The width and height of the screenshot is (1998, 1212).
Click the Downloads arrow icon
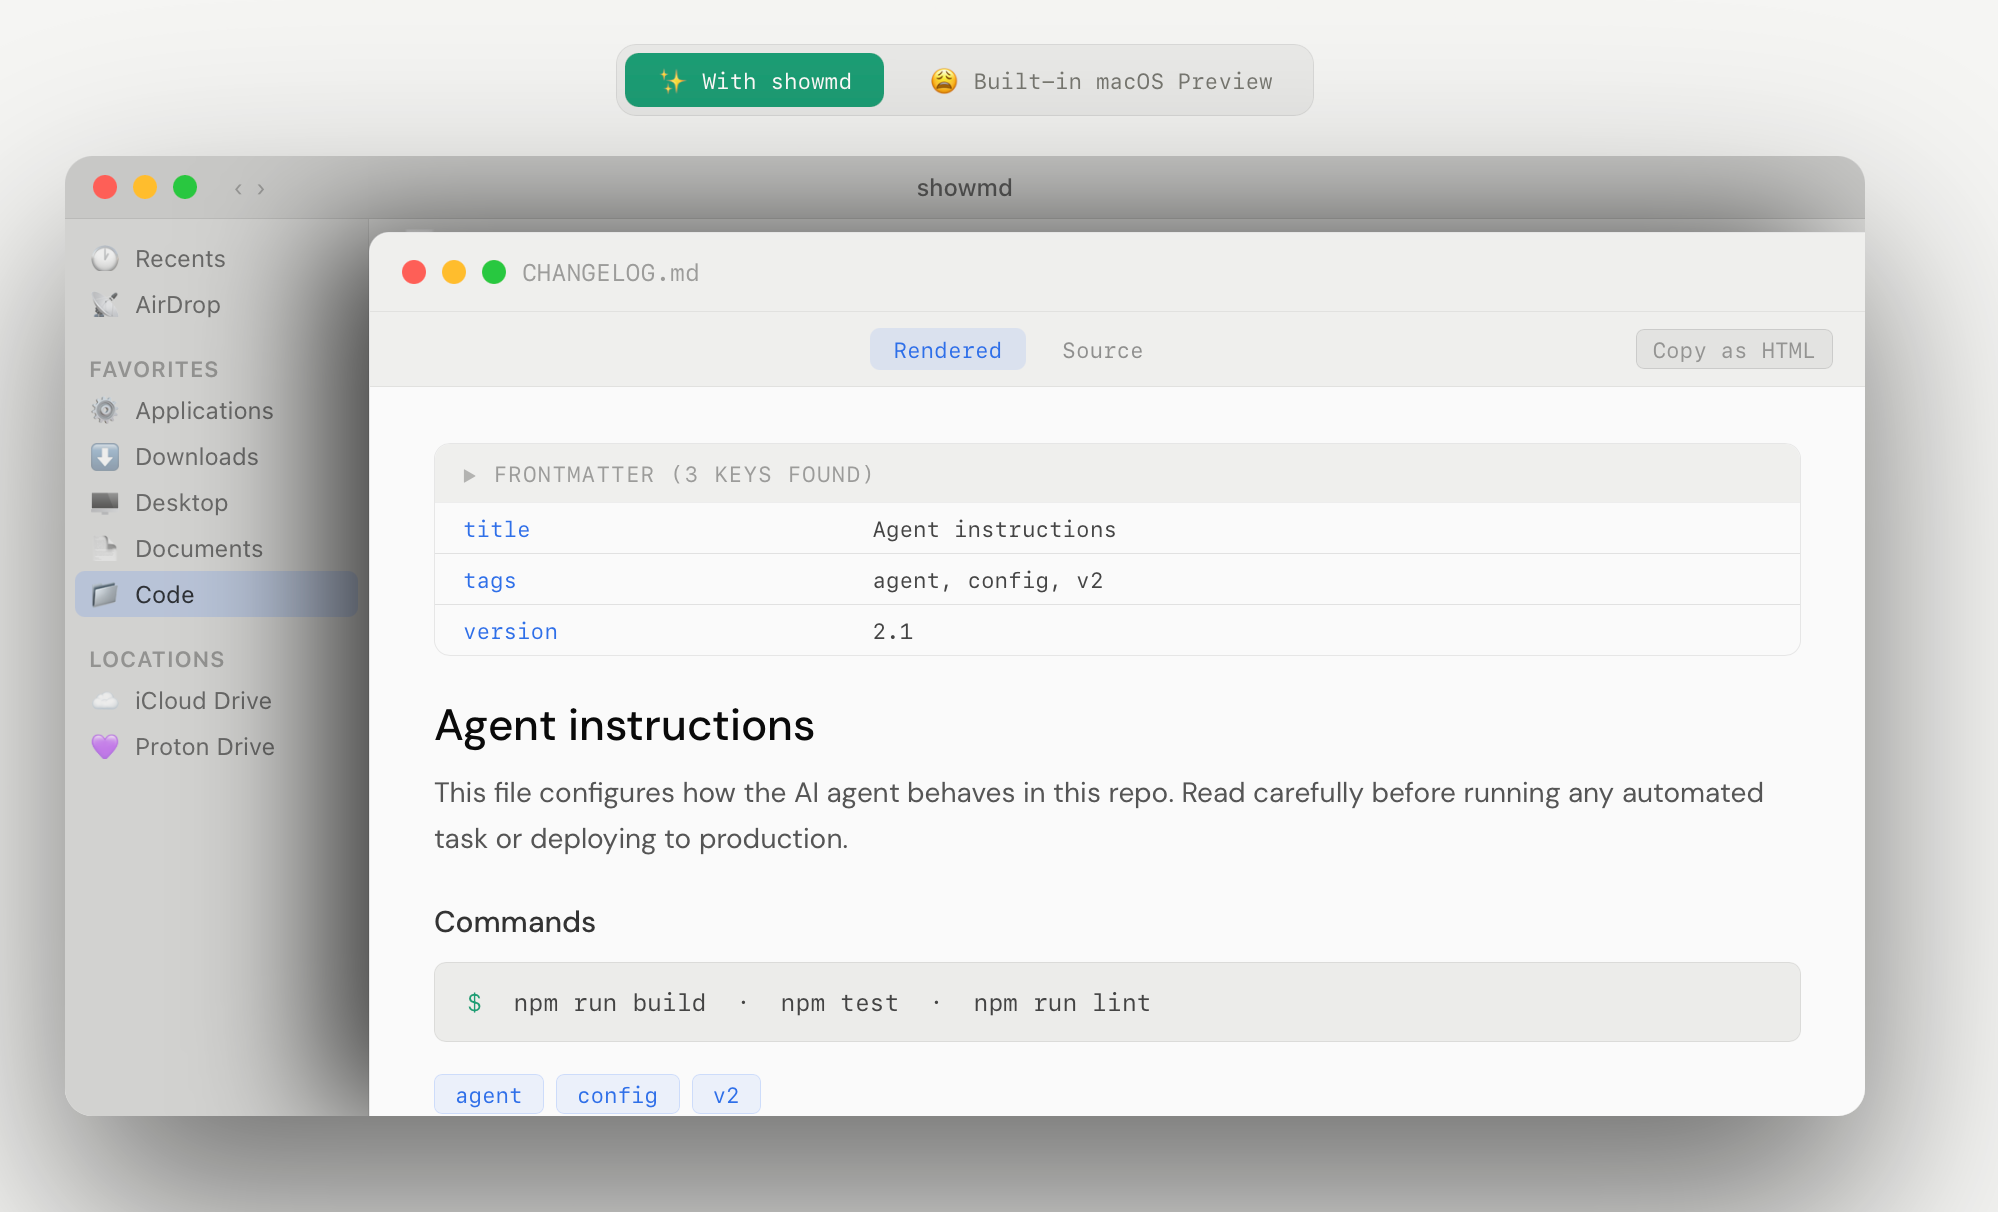(105, 457)
